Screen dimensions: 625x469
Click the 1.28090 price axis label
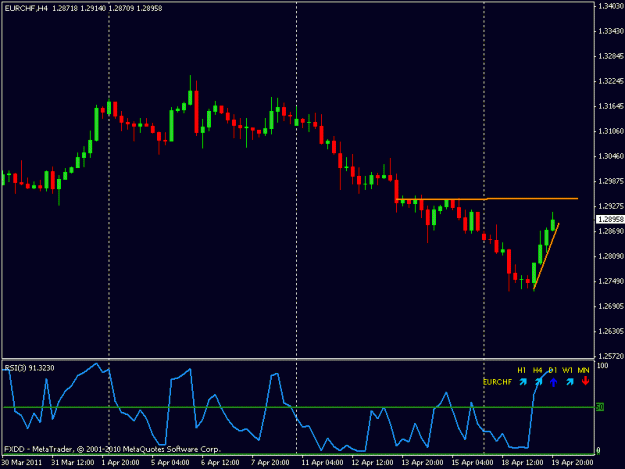(x=611, y=256)
